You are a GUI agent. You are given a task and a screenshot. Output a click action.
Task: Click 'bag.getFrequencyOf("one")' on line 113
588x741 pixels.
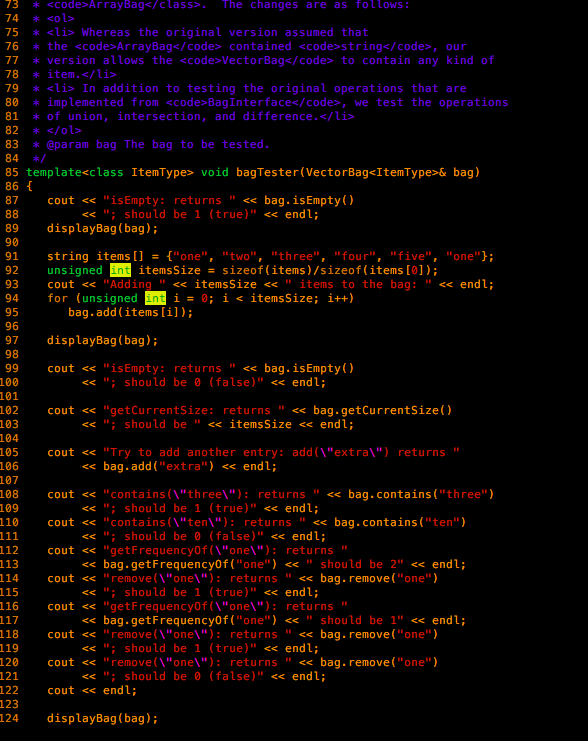click(190, 564)
